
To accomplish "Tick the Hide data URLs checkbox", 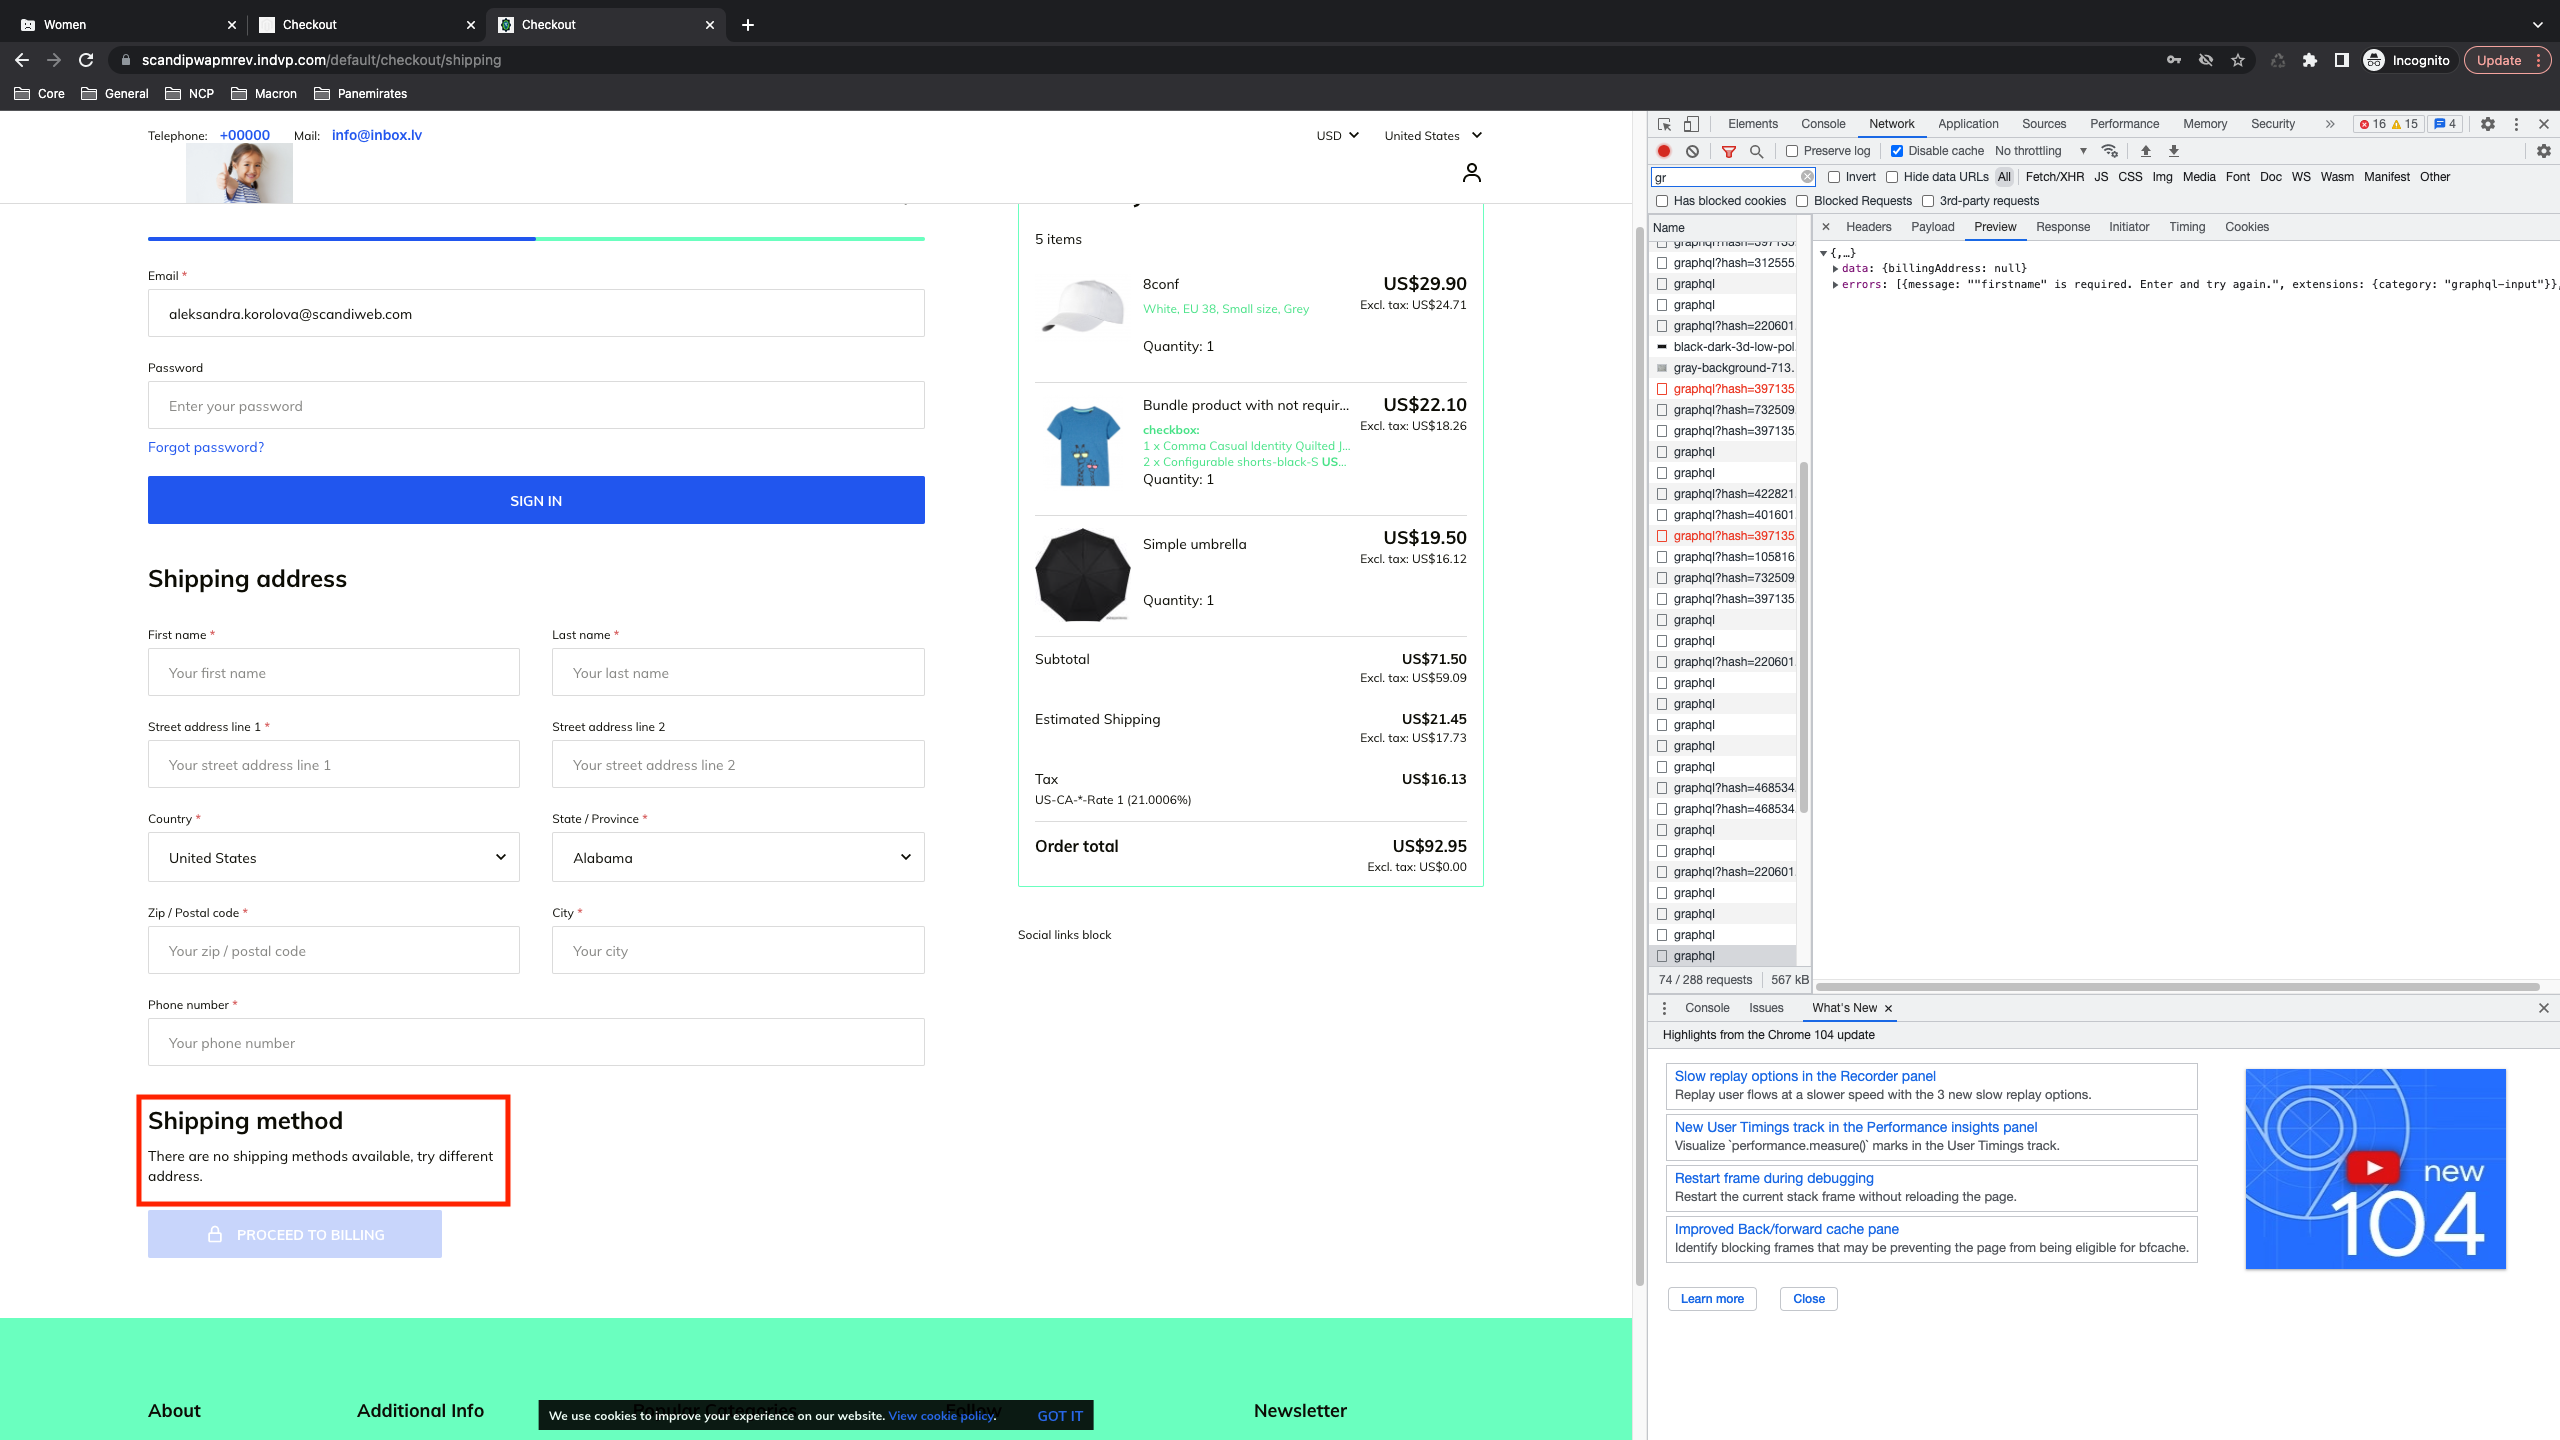I will point(1892,177).
